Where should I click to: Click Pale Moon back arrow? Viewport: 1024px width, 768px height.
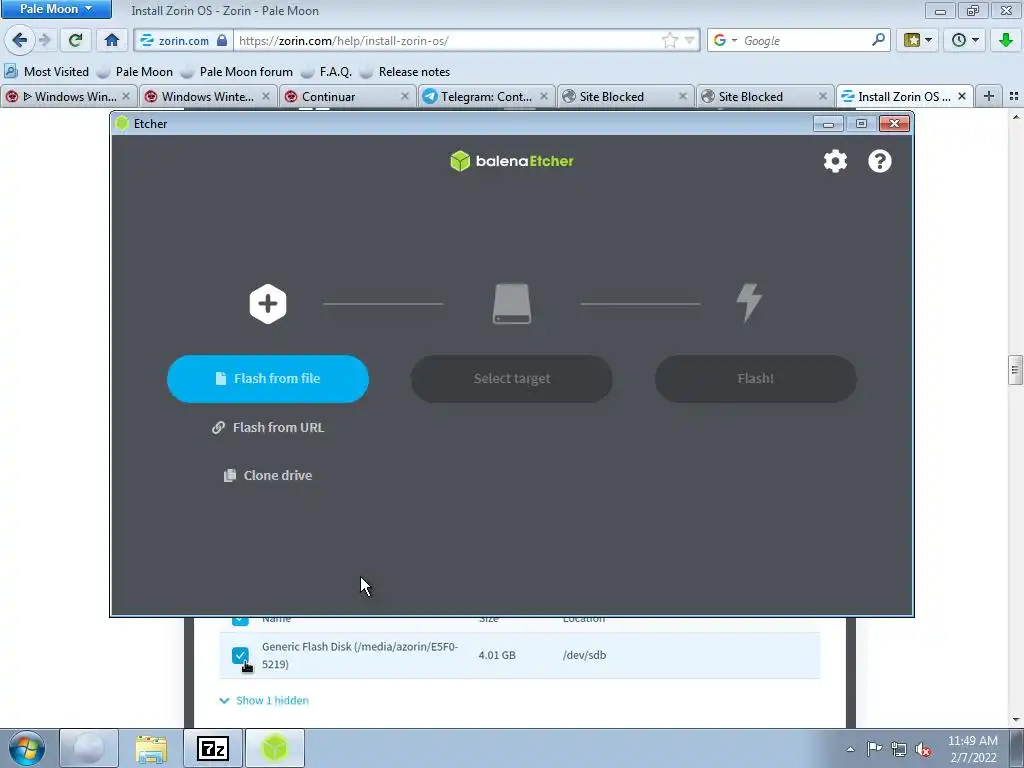[x=19, y=40]
